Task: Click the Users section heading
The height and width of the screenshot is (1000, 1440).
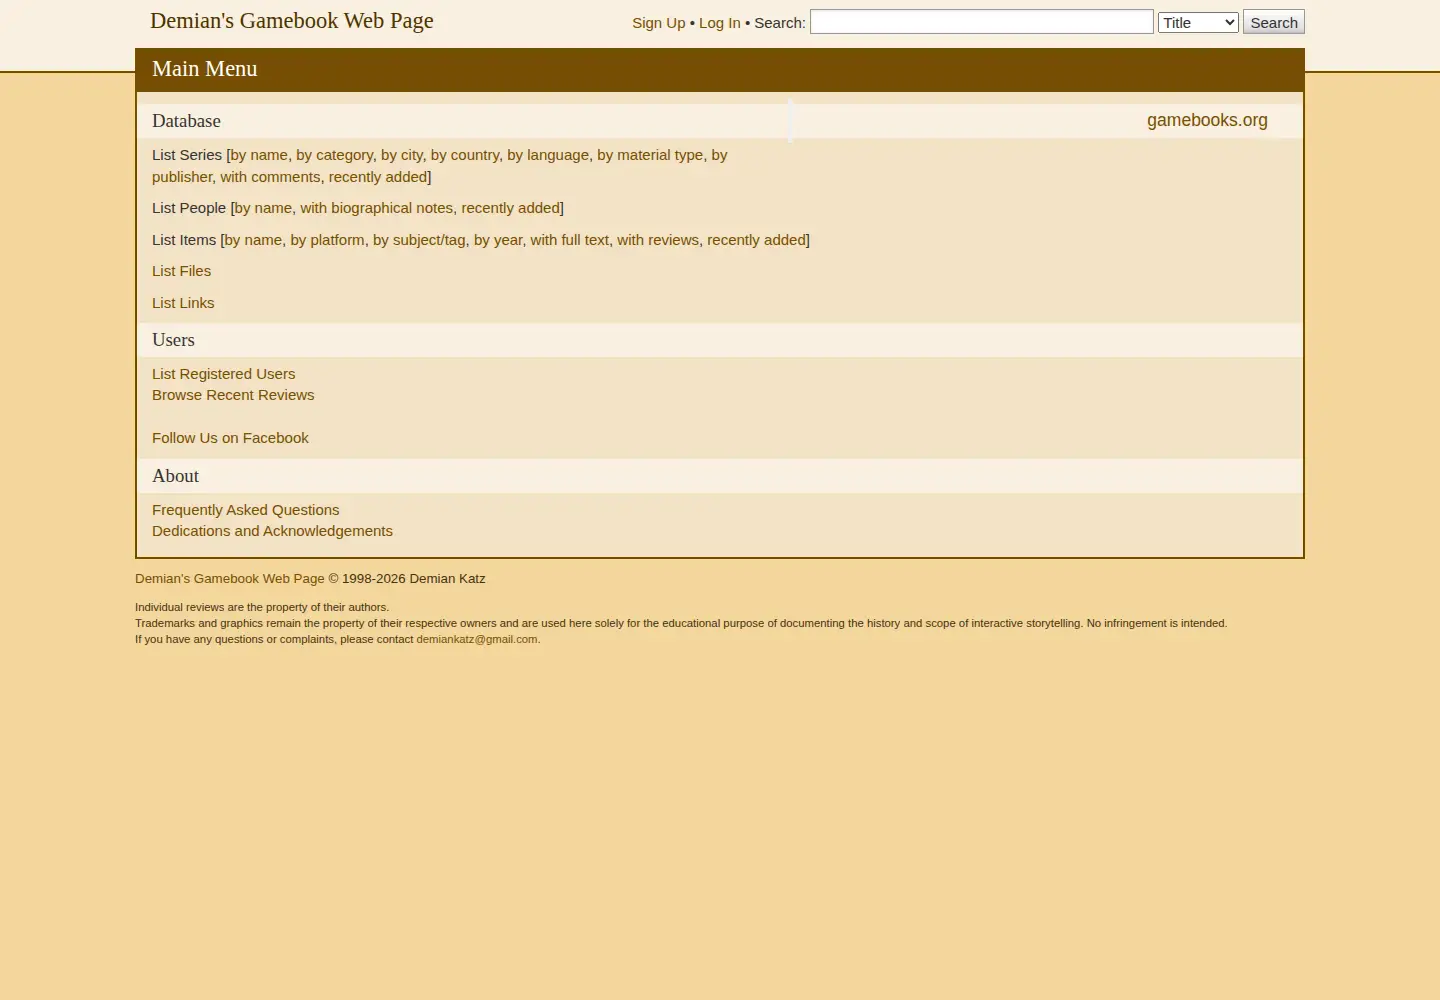Action: 173,340
